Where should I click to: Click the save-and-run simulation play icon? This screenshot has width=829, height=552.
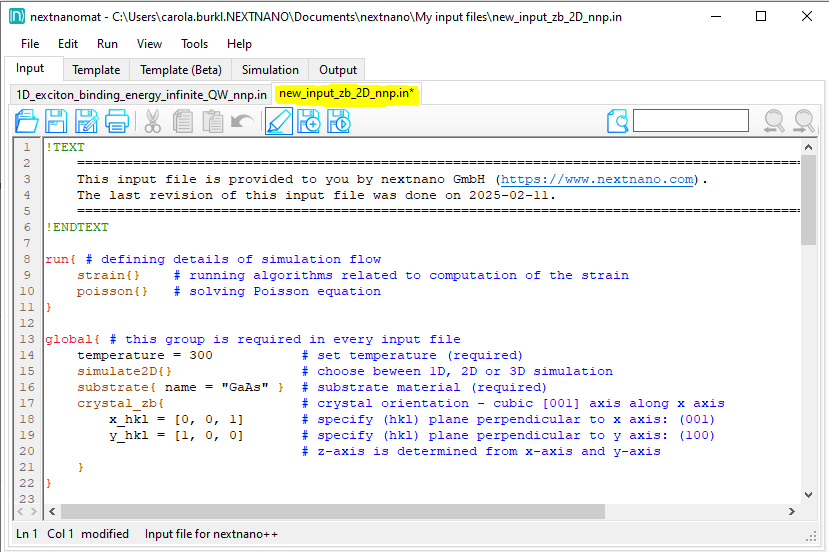pos(339,122)
